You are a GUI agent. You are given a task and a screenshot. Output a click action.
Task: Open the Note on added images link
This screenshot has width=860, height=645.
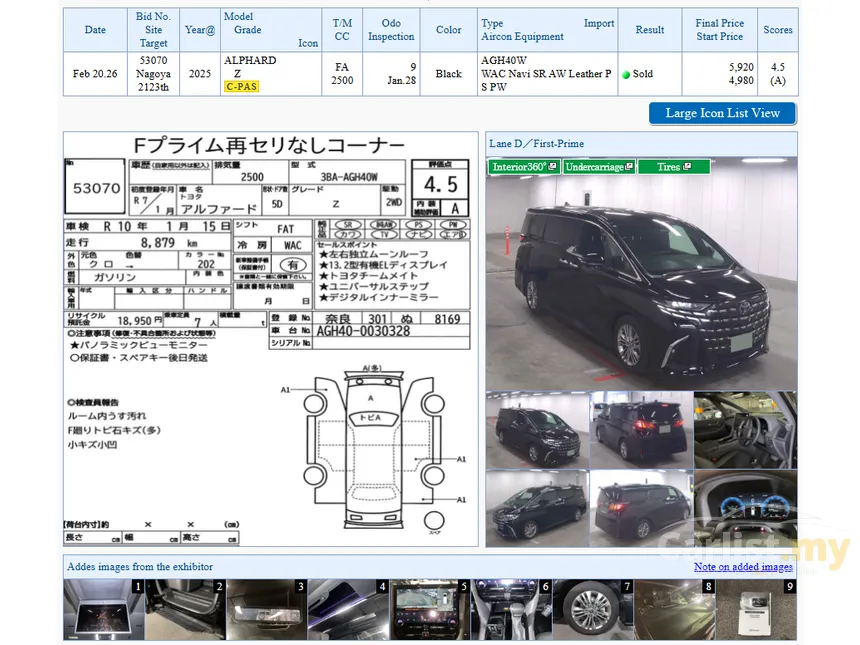coord(743,567)
